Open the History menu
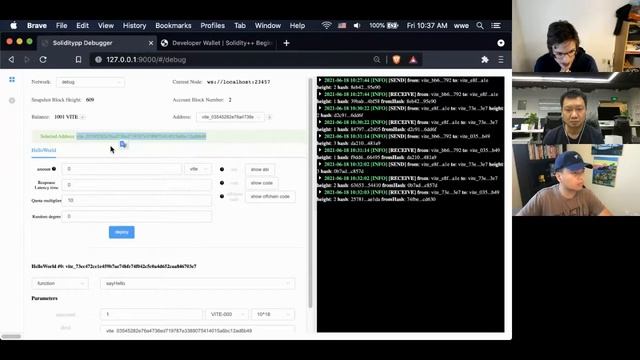The image size is (640, 360). tap(134, 25)
